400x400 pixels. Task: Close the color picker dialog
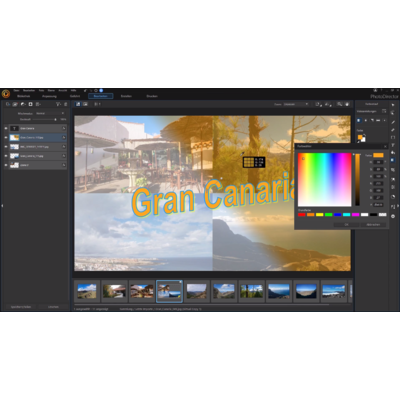(385, 146)
